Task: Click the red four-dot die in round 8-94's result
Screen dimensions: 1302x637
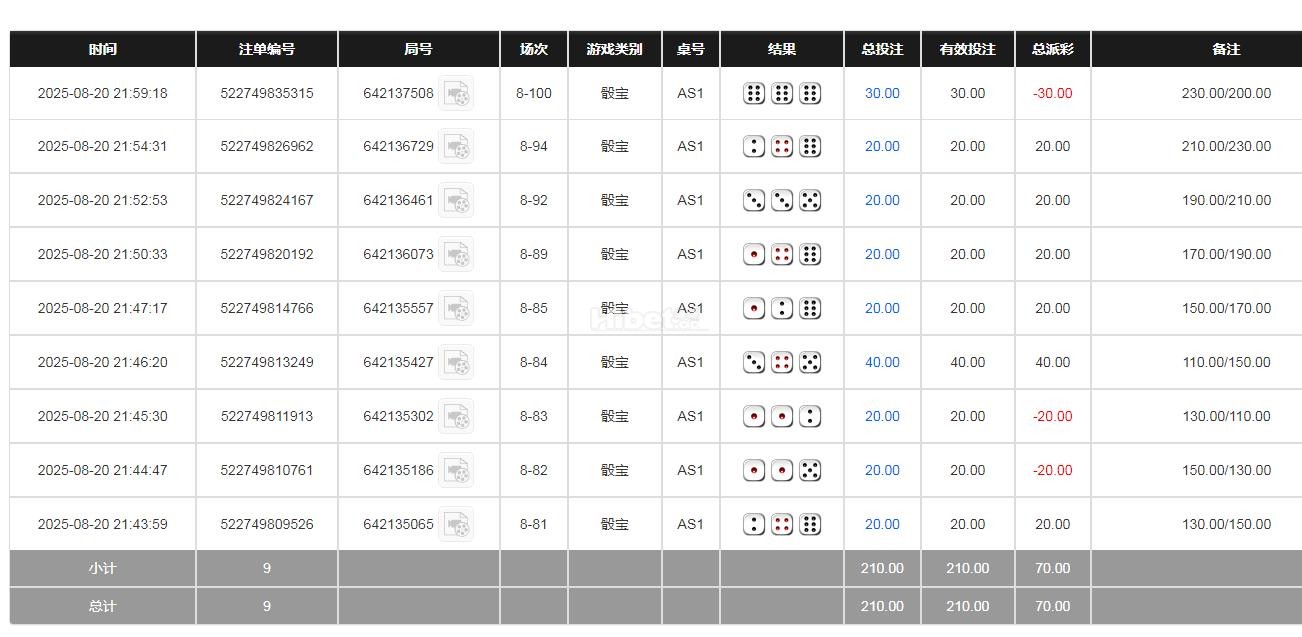Action: 781,147
